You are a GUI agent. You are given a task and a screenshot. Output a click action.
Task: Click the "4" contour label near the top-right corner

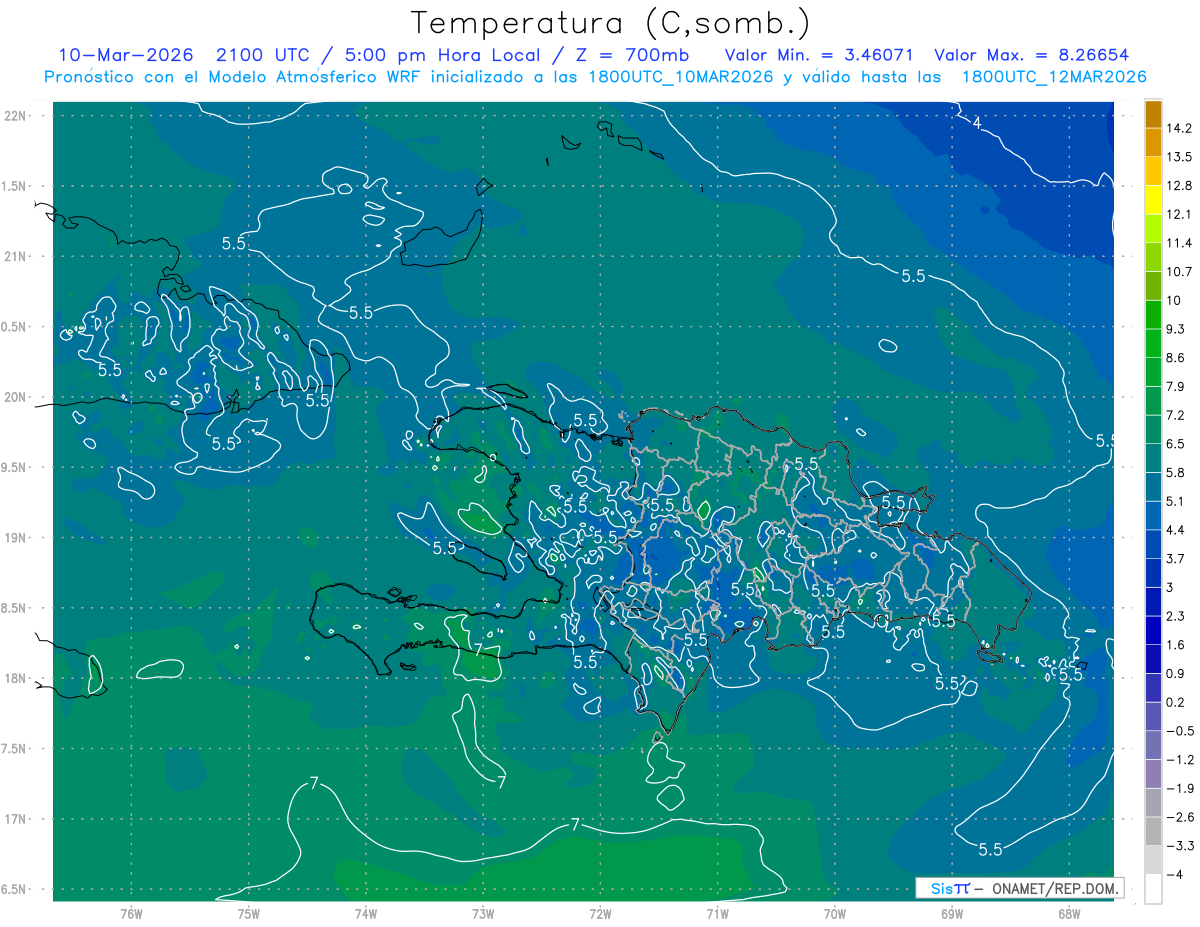coord(977,122)
